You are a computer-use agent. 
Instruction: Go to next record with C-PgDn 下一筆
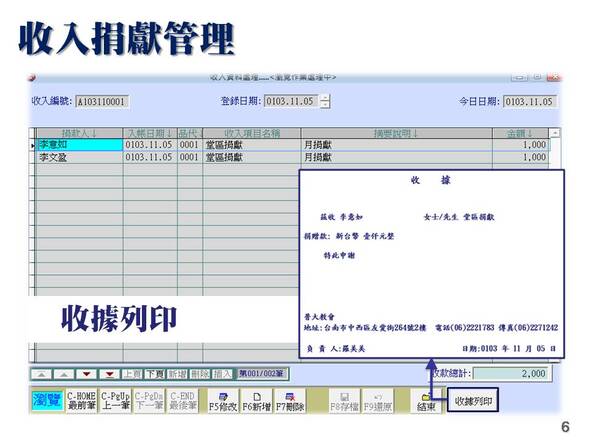pyautogui.click(x=149, y=400)
